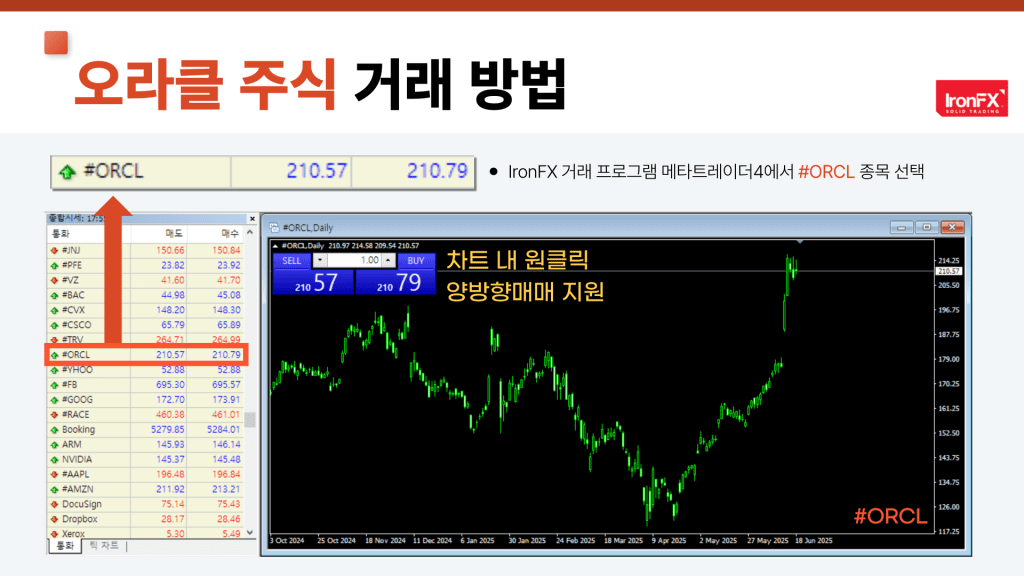Click the chart icon in the #ORCL,Daily title bar
Screen dimensions: 1024x576
[274, 228]
